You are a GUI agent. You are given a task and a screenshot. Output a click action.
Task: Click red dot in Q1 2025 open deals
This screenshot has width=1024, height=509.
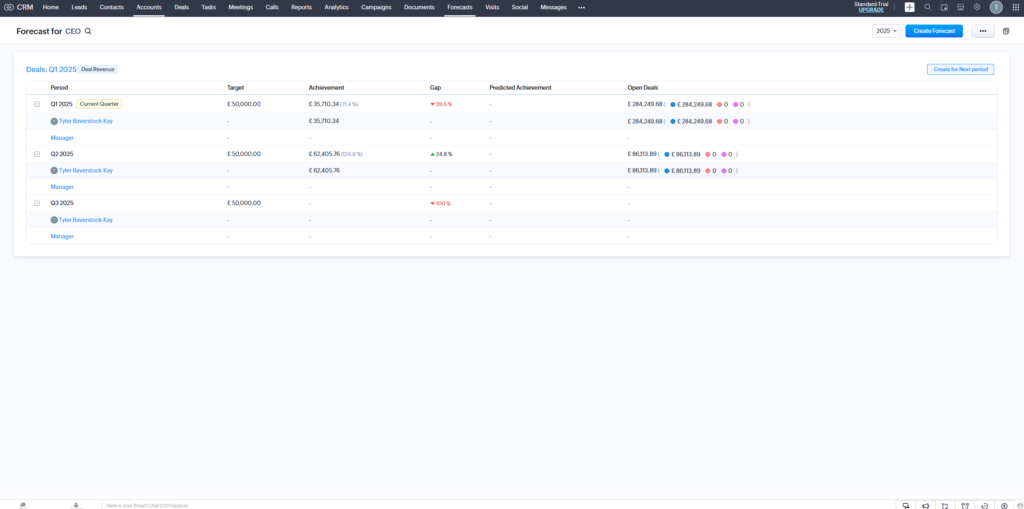719,105
